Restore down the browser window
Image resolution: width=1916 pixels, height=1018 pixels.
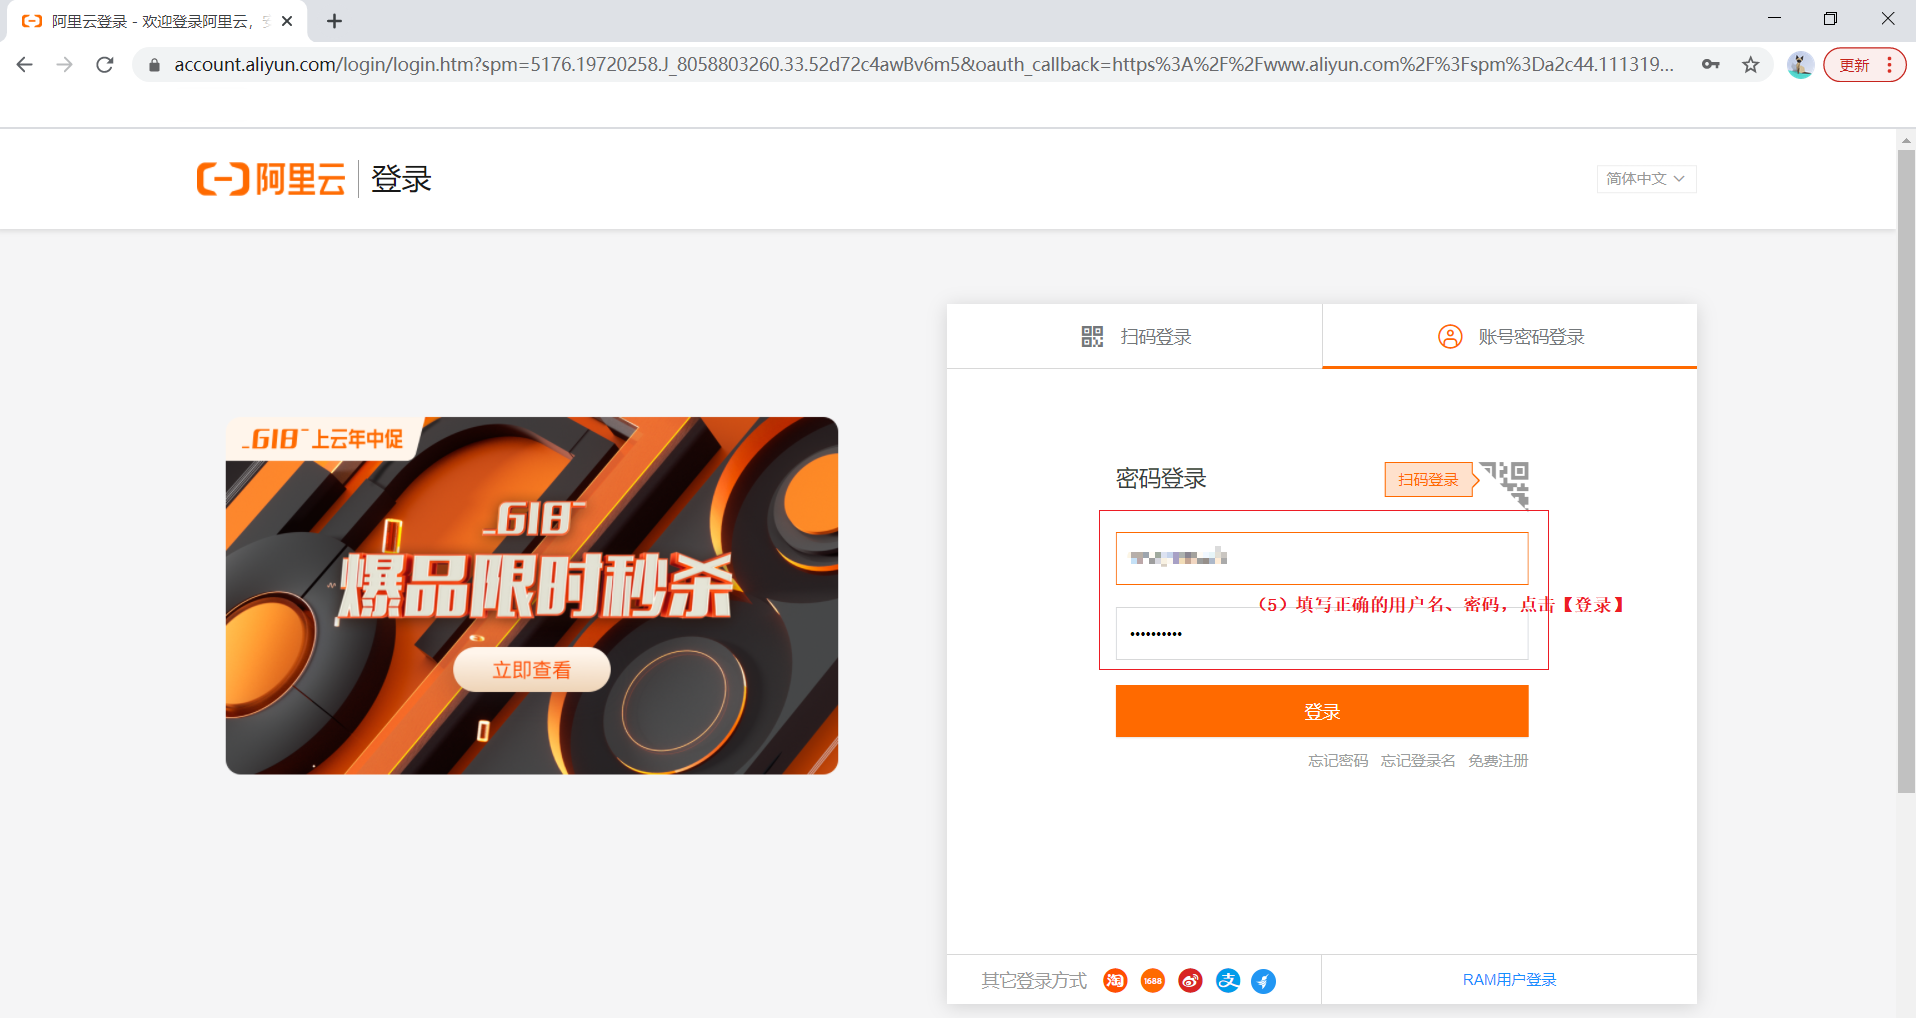click(1831, 18)
